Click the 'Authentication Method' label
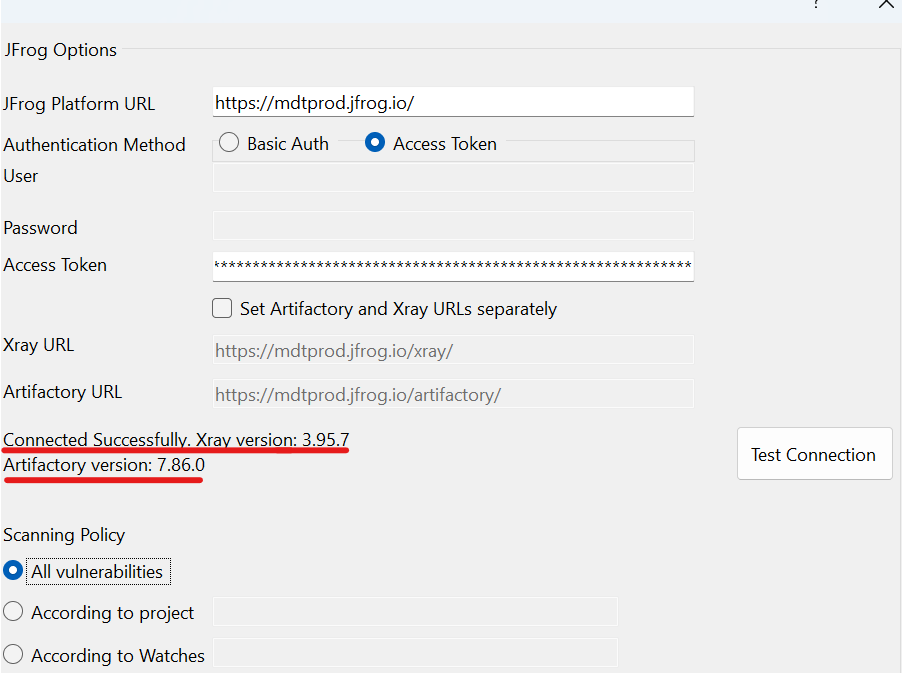Image resolution: width=902 pixels, height=674 pixels. click(x=94, y=144)
